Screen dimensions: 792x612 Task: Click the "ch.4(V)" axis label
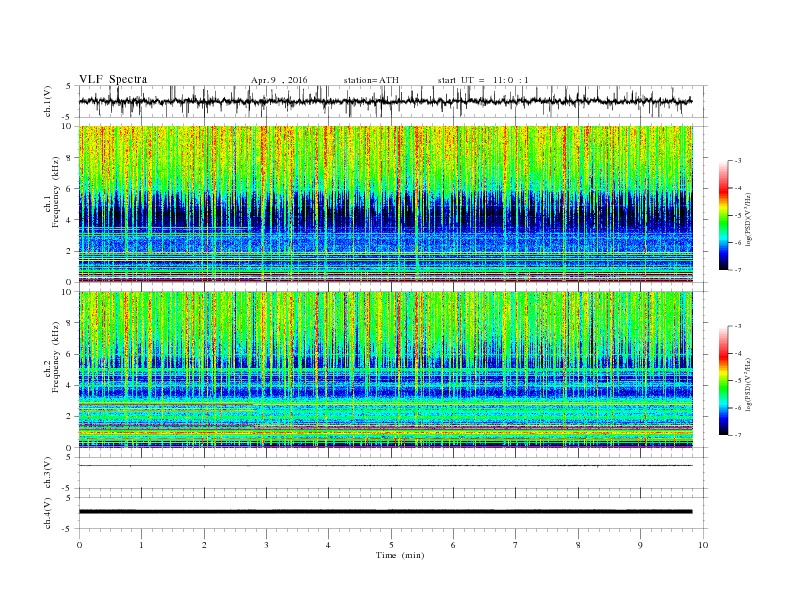click(48, 513)
